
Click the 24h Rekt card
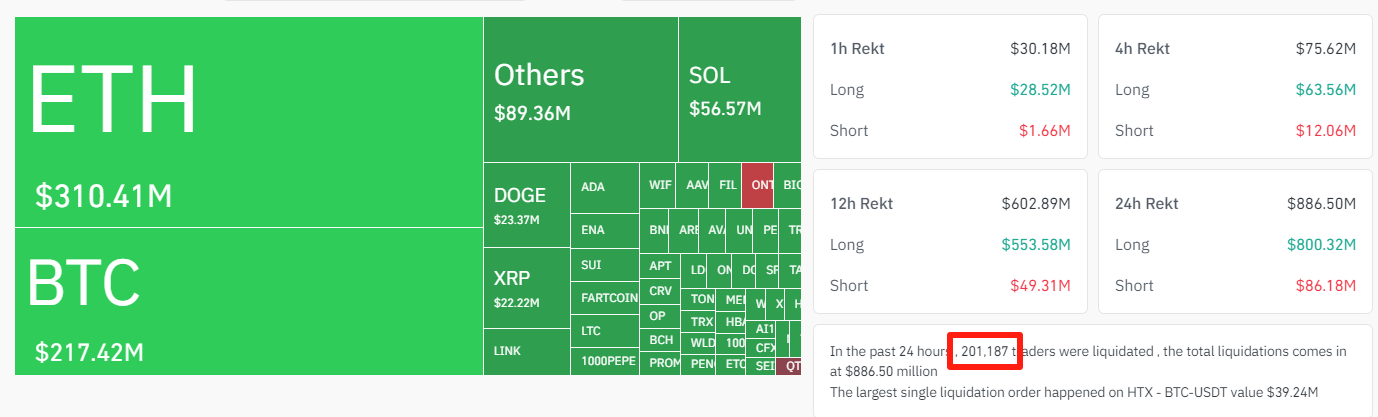[1235, 244]
